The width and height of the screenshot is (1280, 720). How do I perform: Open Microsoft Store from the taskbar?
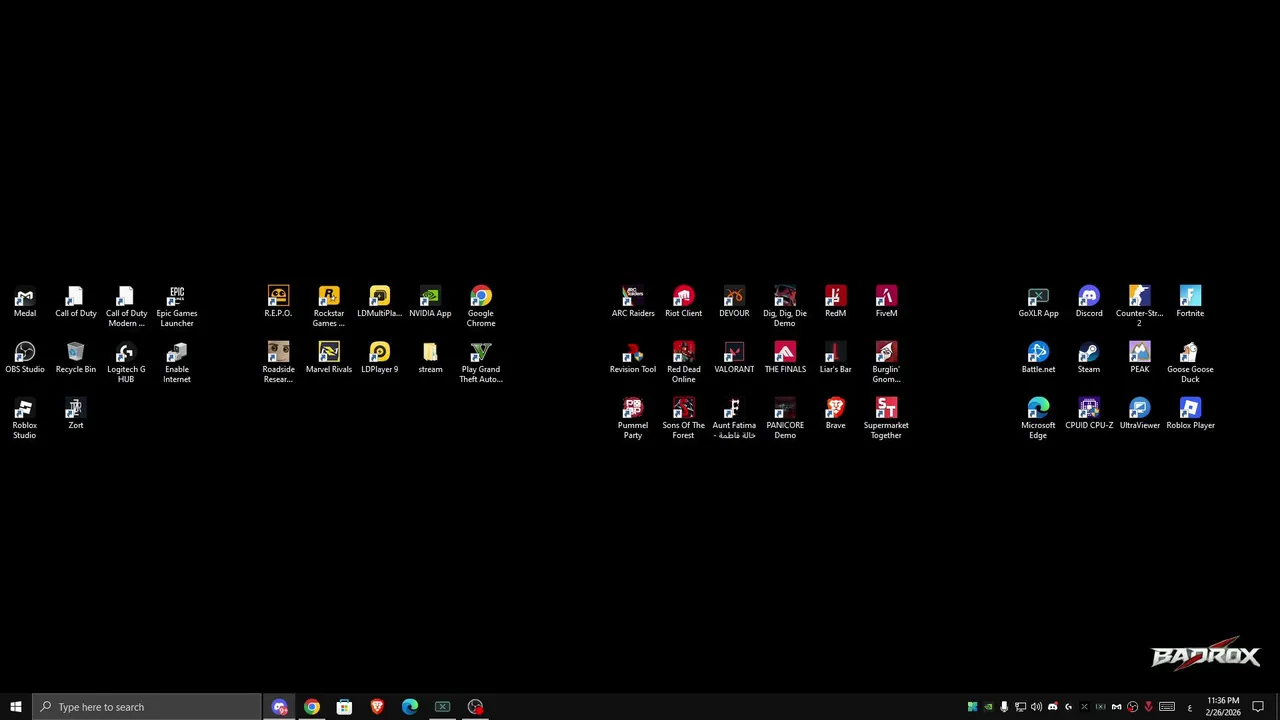344,707
